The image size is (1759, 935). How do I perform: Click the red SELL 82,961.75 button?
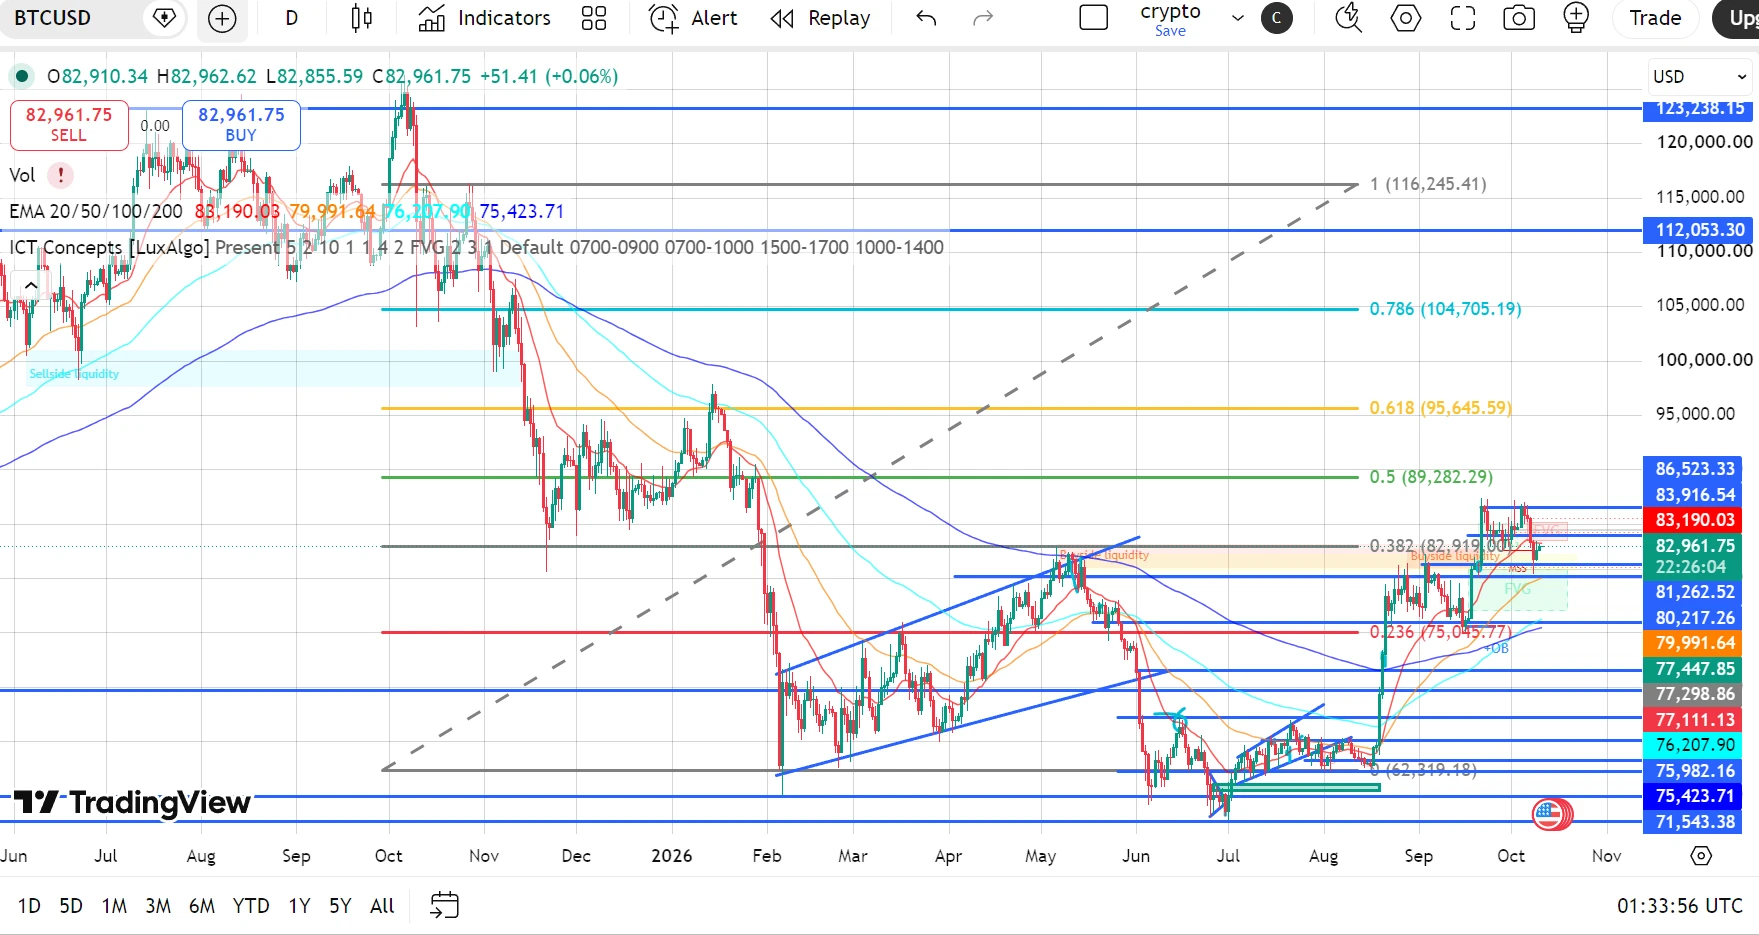69,125
